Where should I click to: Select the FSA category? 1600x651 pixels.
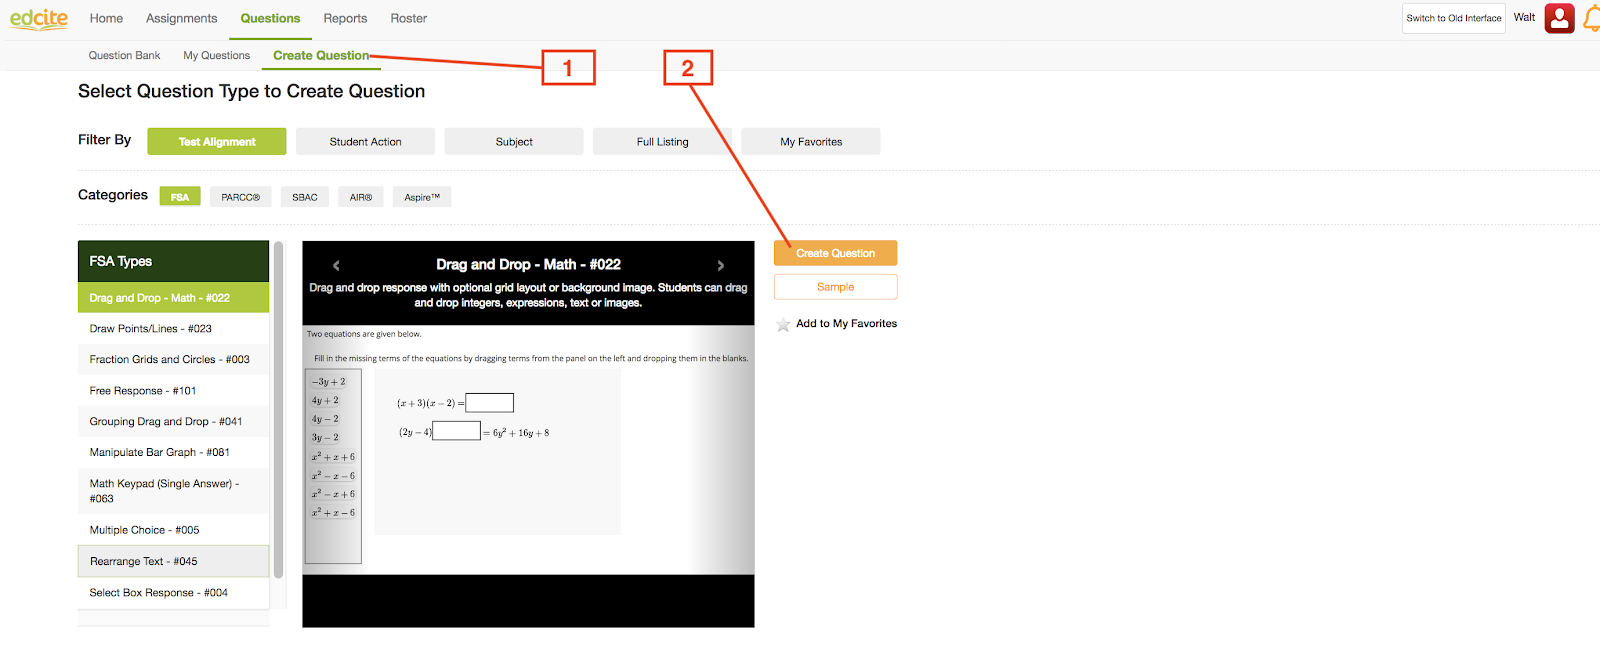[x=180, y=197]
